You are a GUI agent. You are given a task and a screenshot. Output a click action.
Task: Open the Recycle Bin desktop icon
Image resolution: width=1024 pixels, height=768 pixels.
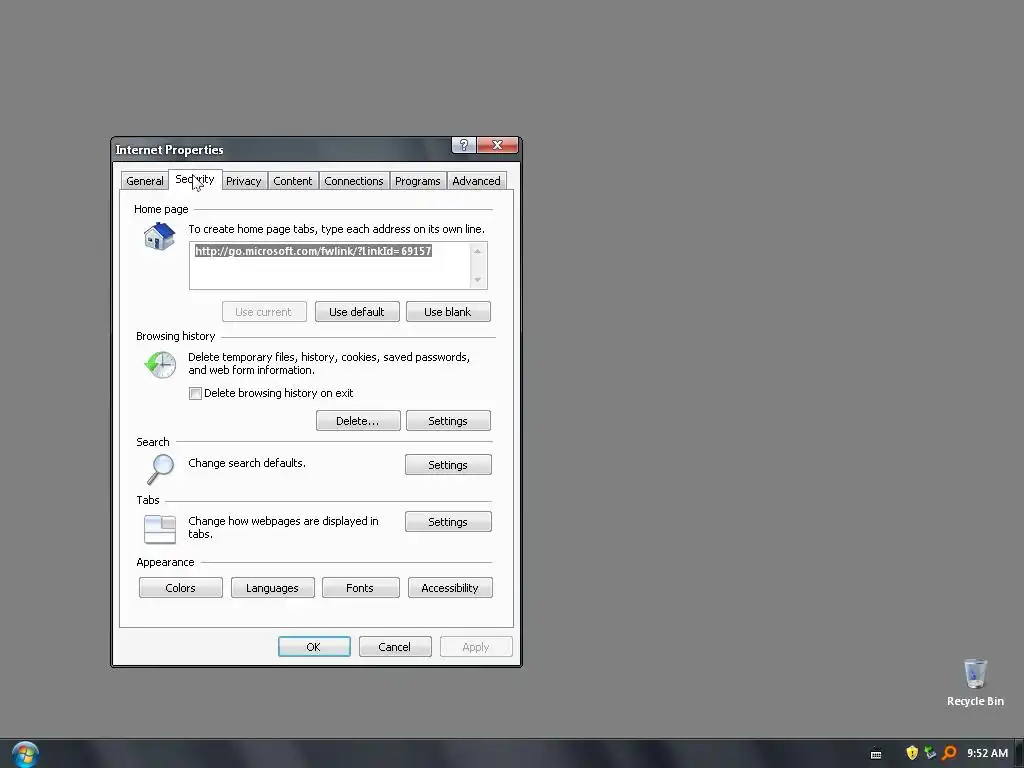pyautogui.click(x=975, y=683)
